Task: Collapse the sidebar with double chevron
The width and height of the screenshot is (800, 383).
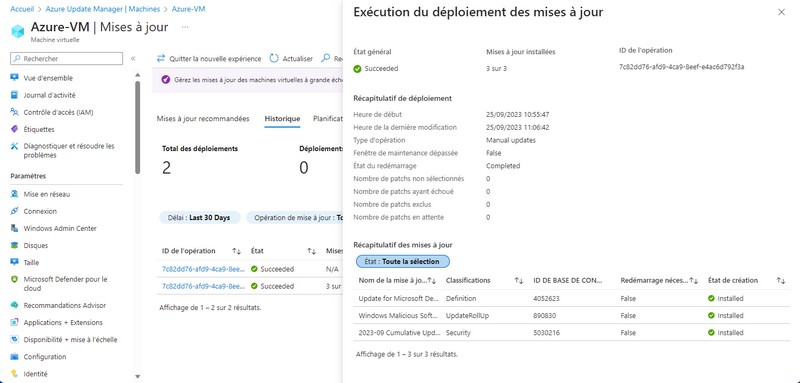Action: 133,59
